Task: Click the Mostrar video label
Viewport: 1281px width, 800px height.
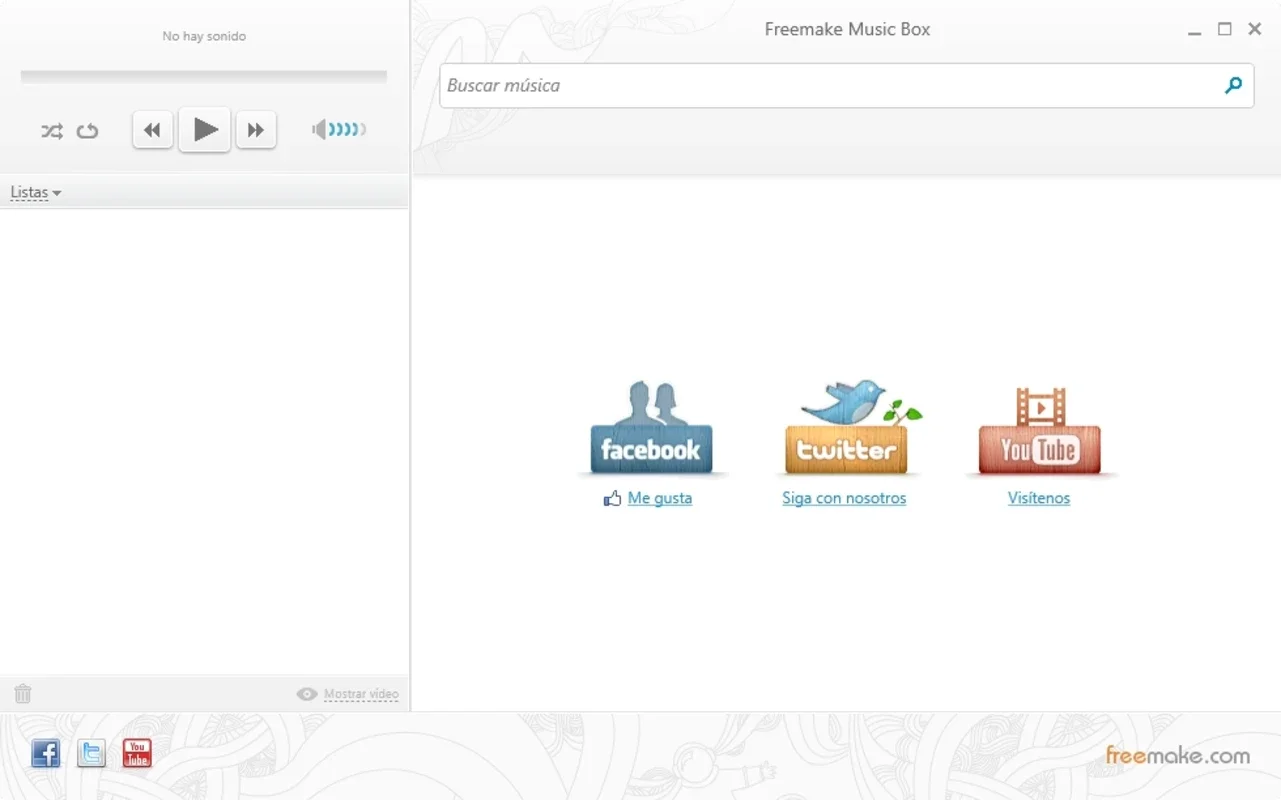Action: [361, 694]
